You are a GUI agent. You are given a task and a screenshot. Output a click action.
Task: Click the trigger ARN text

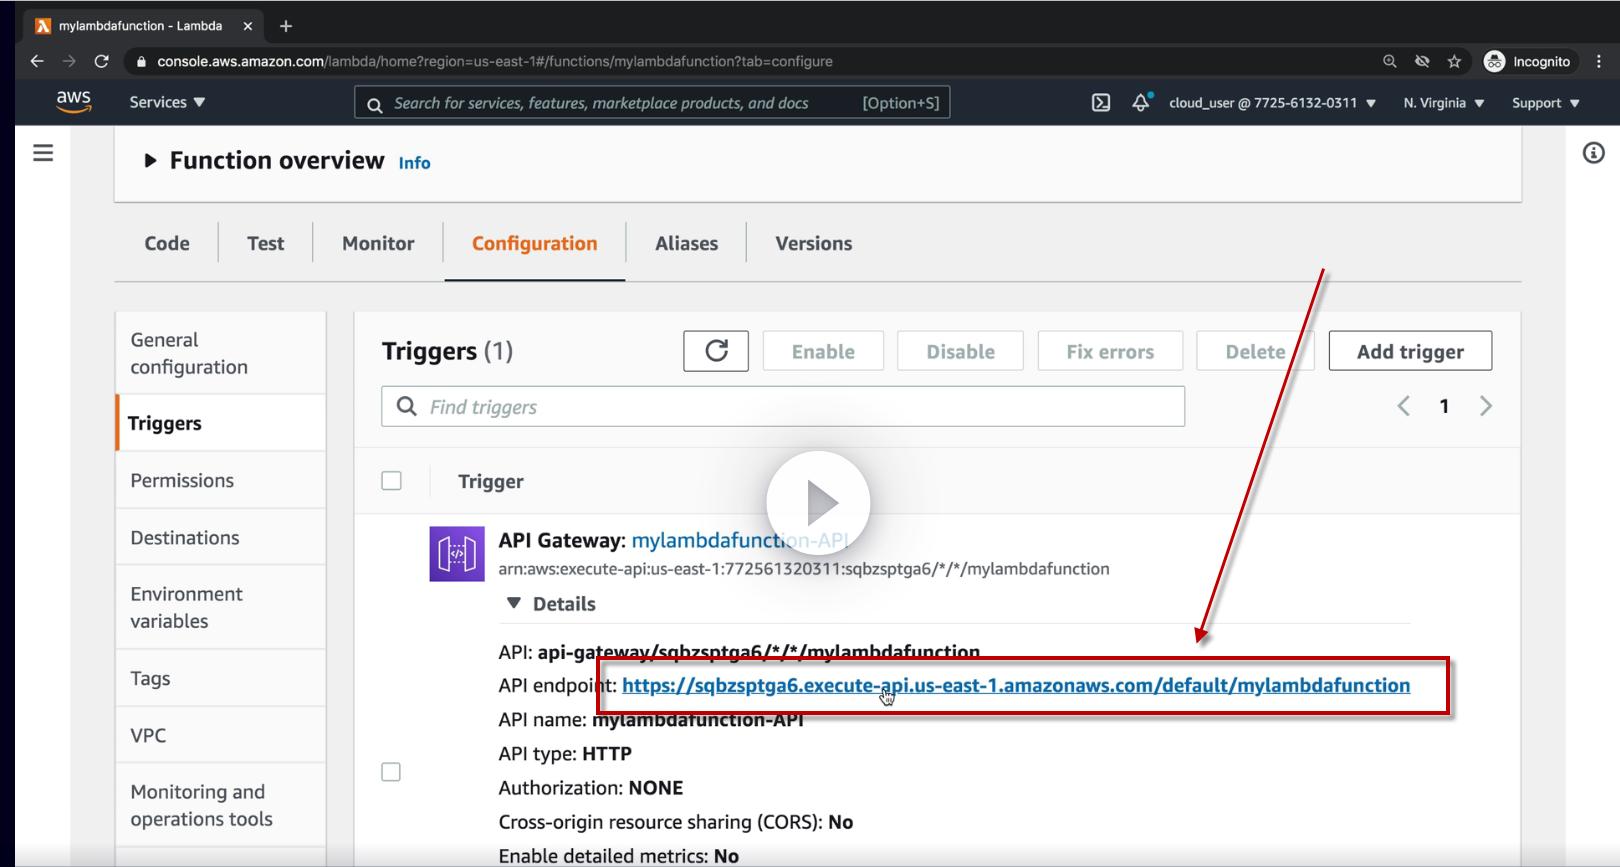coord(804,569)
